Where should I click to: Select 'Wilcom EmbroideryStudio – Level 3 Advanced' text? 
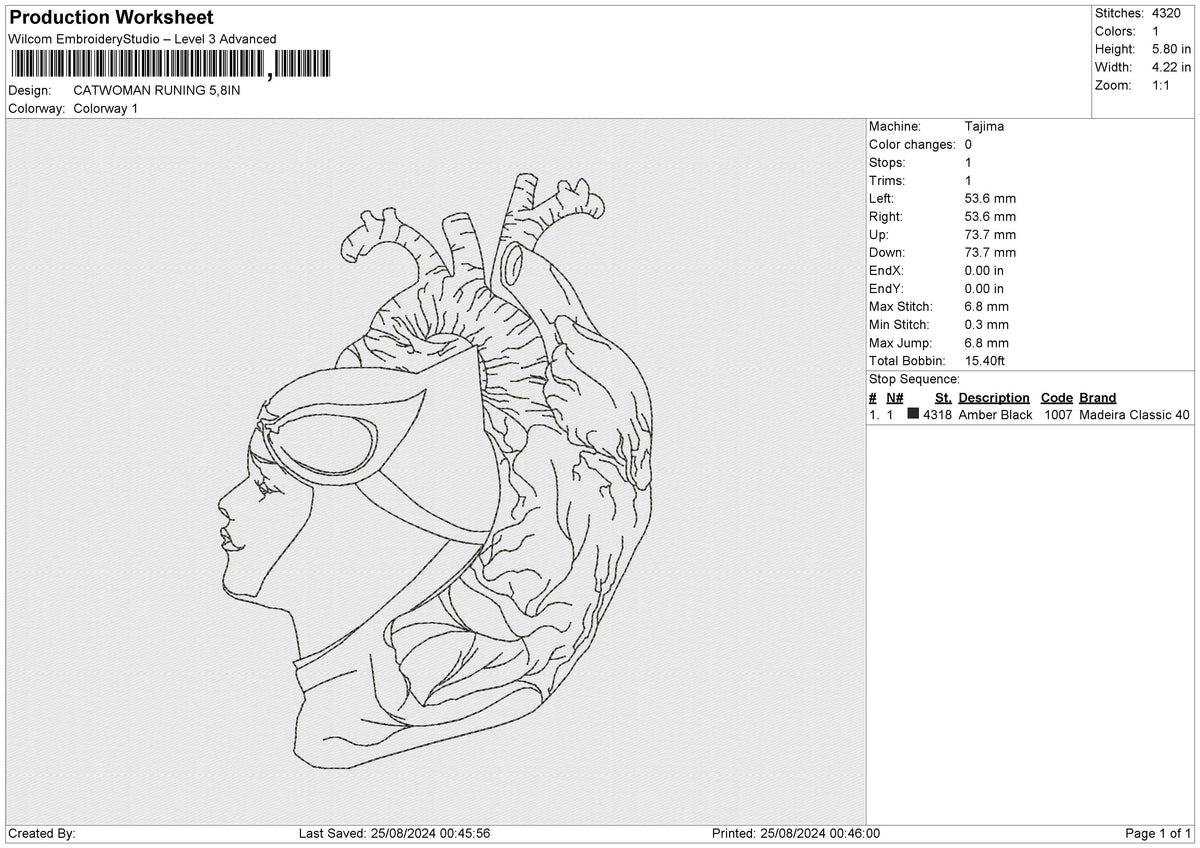tap(142, 39)
